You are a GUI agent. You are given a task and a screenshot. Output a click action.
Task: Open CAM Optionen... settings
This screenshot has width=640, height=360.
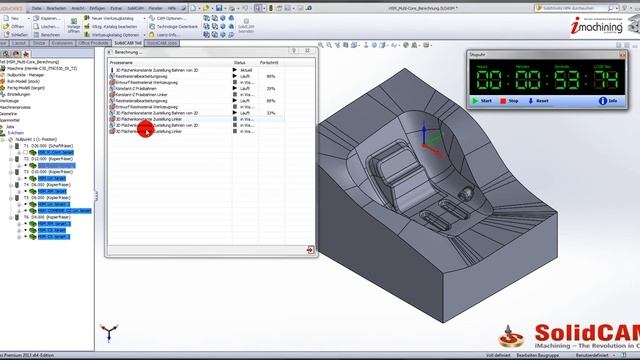(x=167, y=18)
